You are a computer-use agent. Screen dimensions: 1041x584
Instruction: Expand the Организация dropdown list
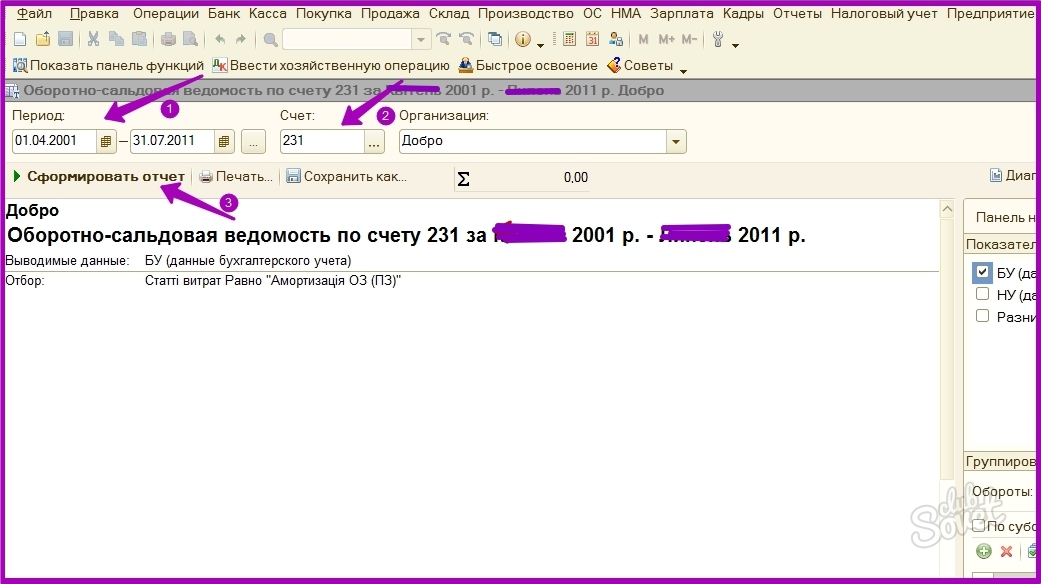pyautogui.click(x=677, y=142)
